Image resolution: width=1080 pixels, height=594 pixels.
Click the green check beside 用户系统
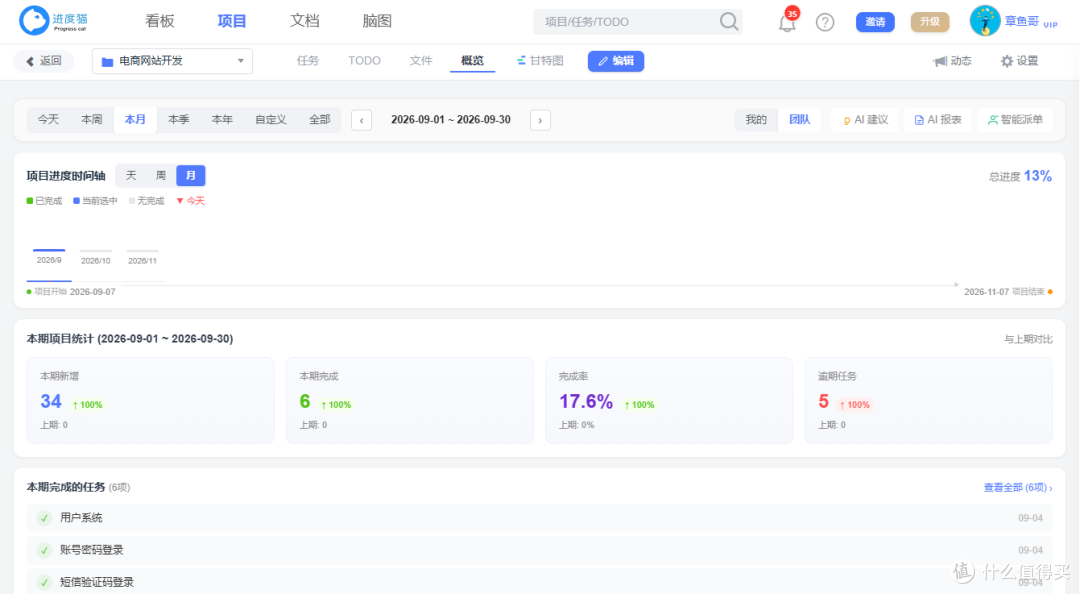click(45, 518)
